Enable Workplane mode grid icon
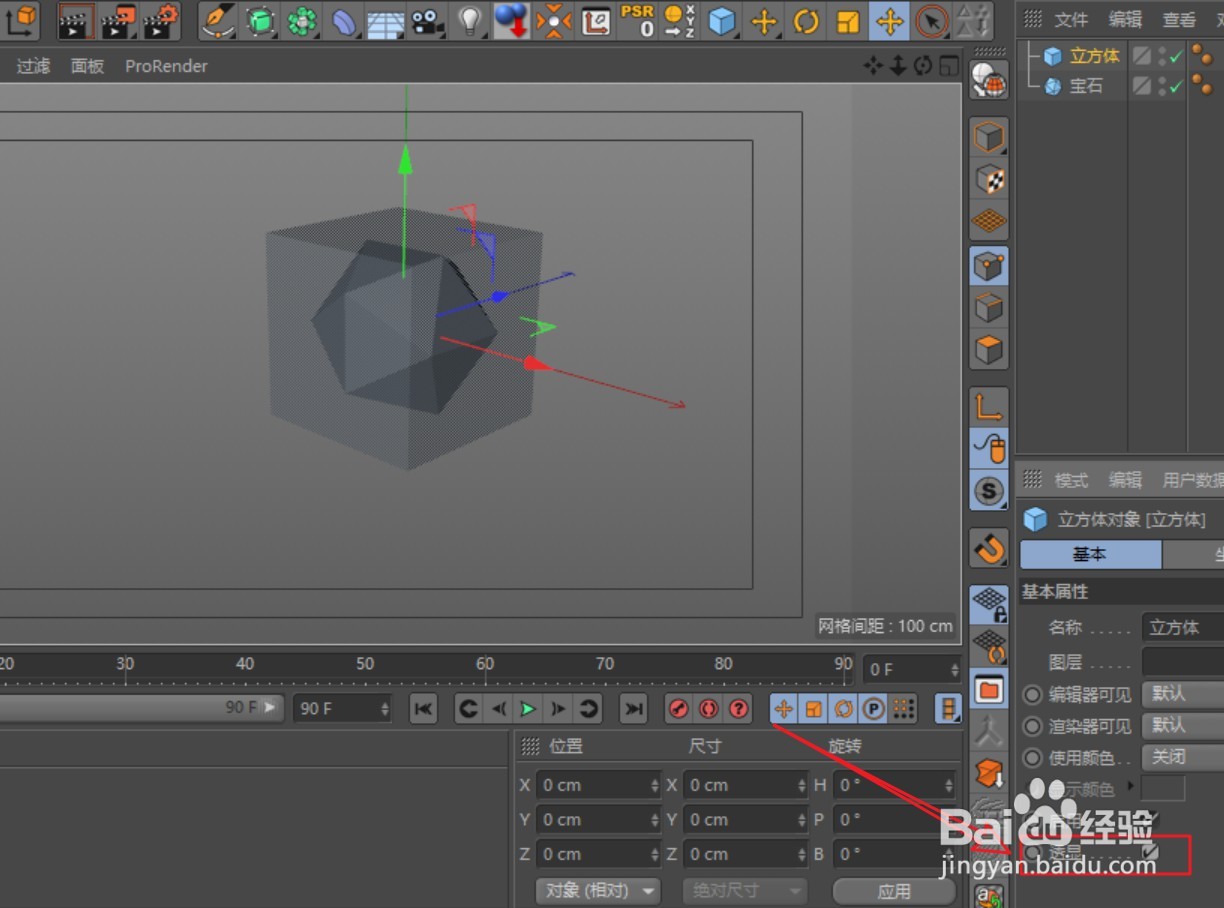 point(989,221)
